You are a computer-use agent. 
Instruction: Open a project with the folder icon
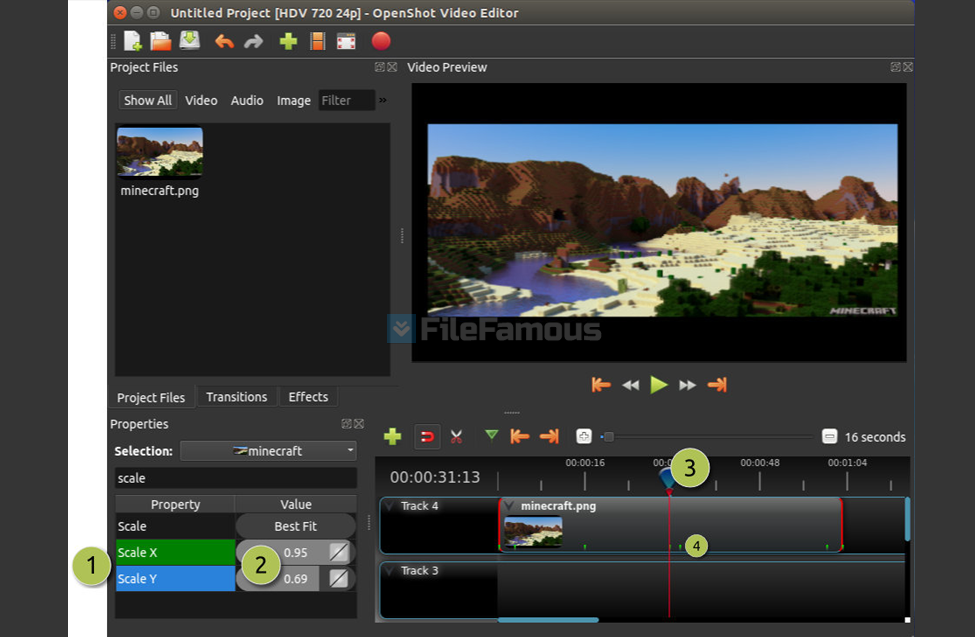pyautogui.click(x=160, y=41)
